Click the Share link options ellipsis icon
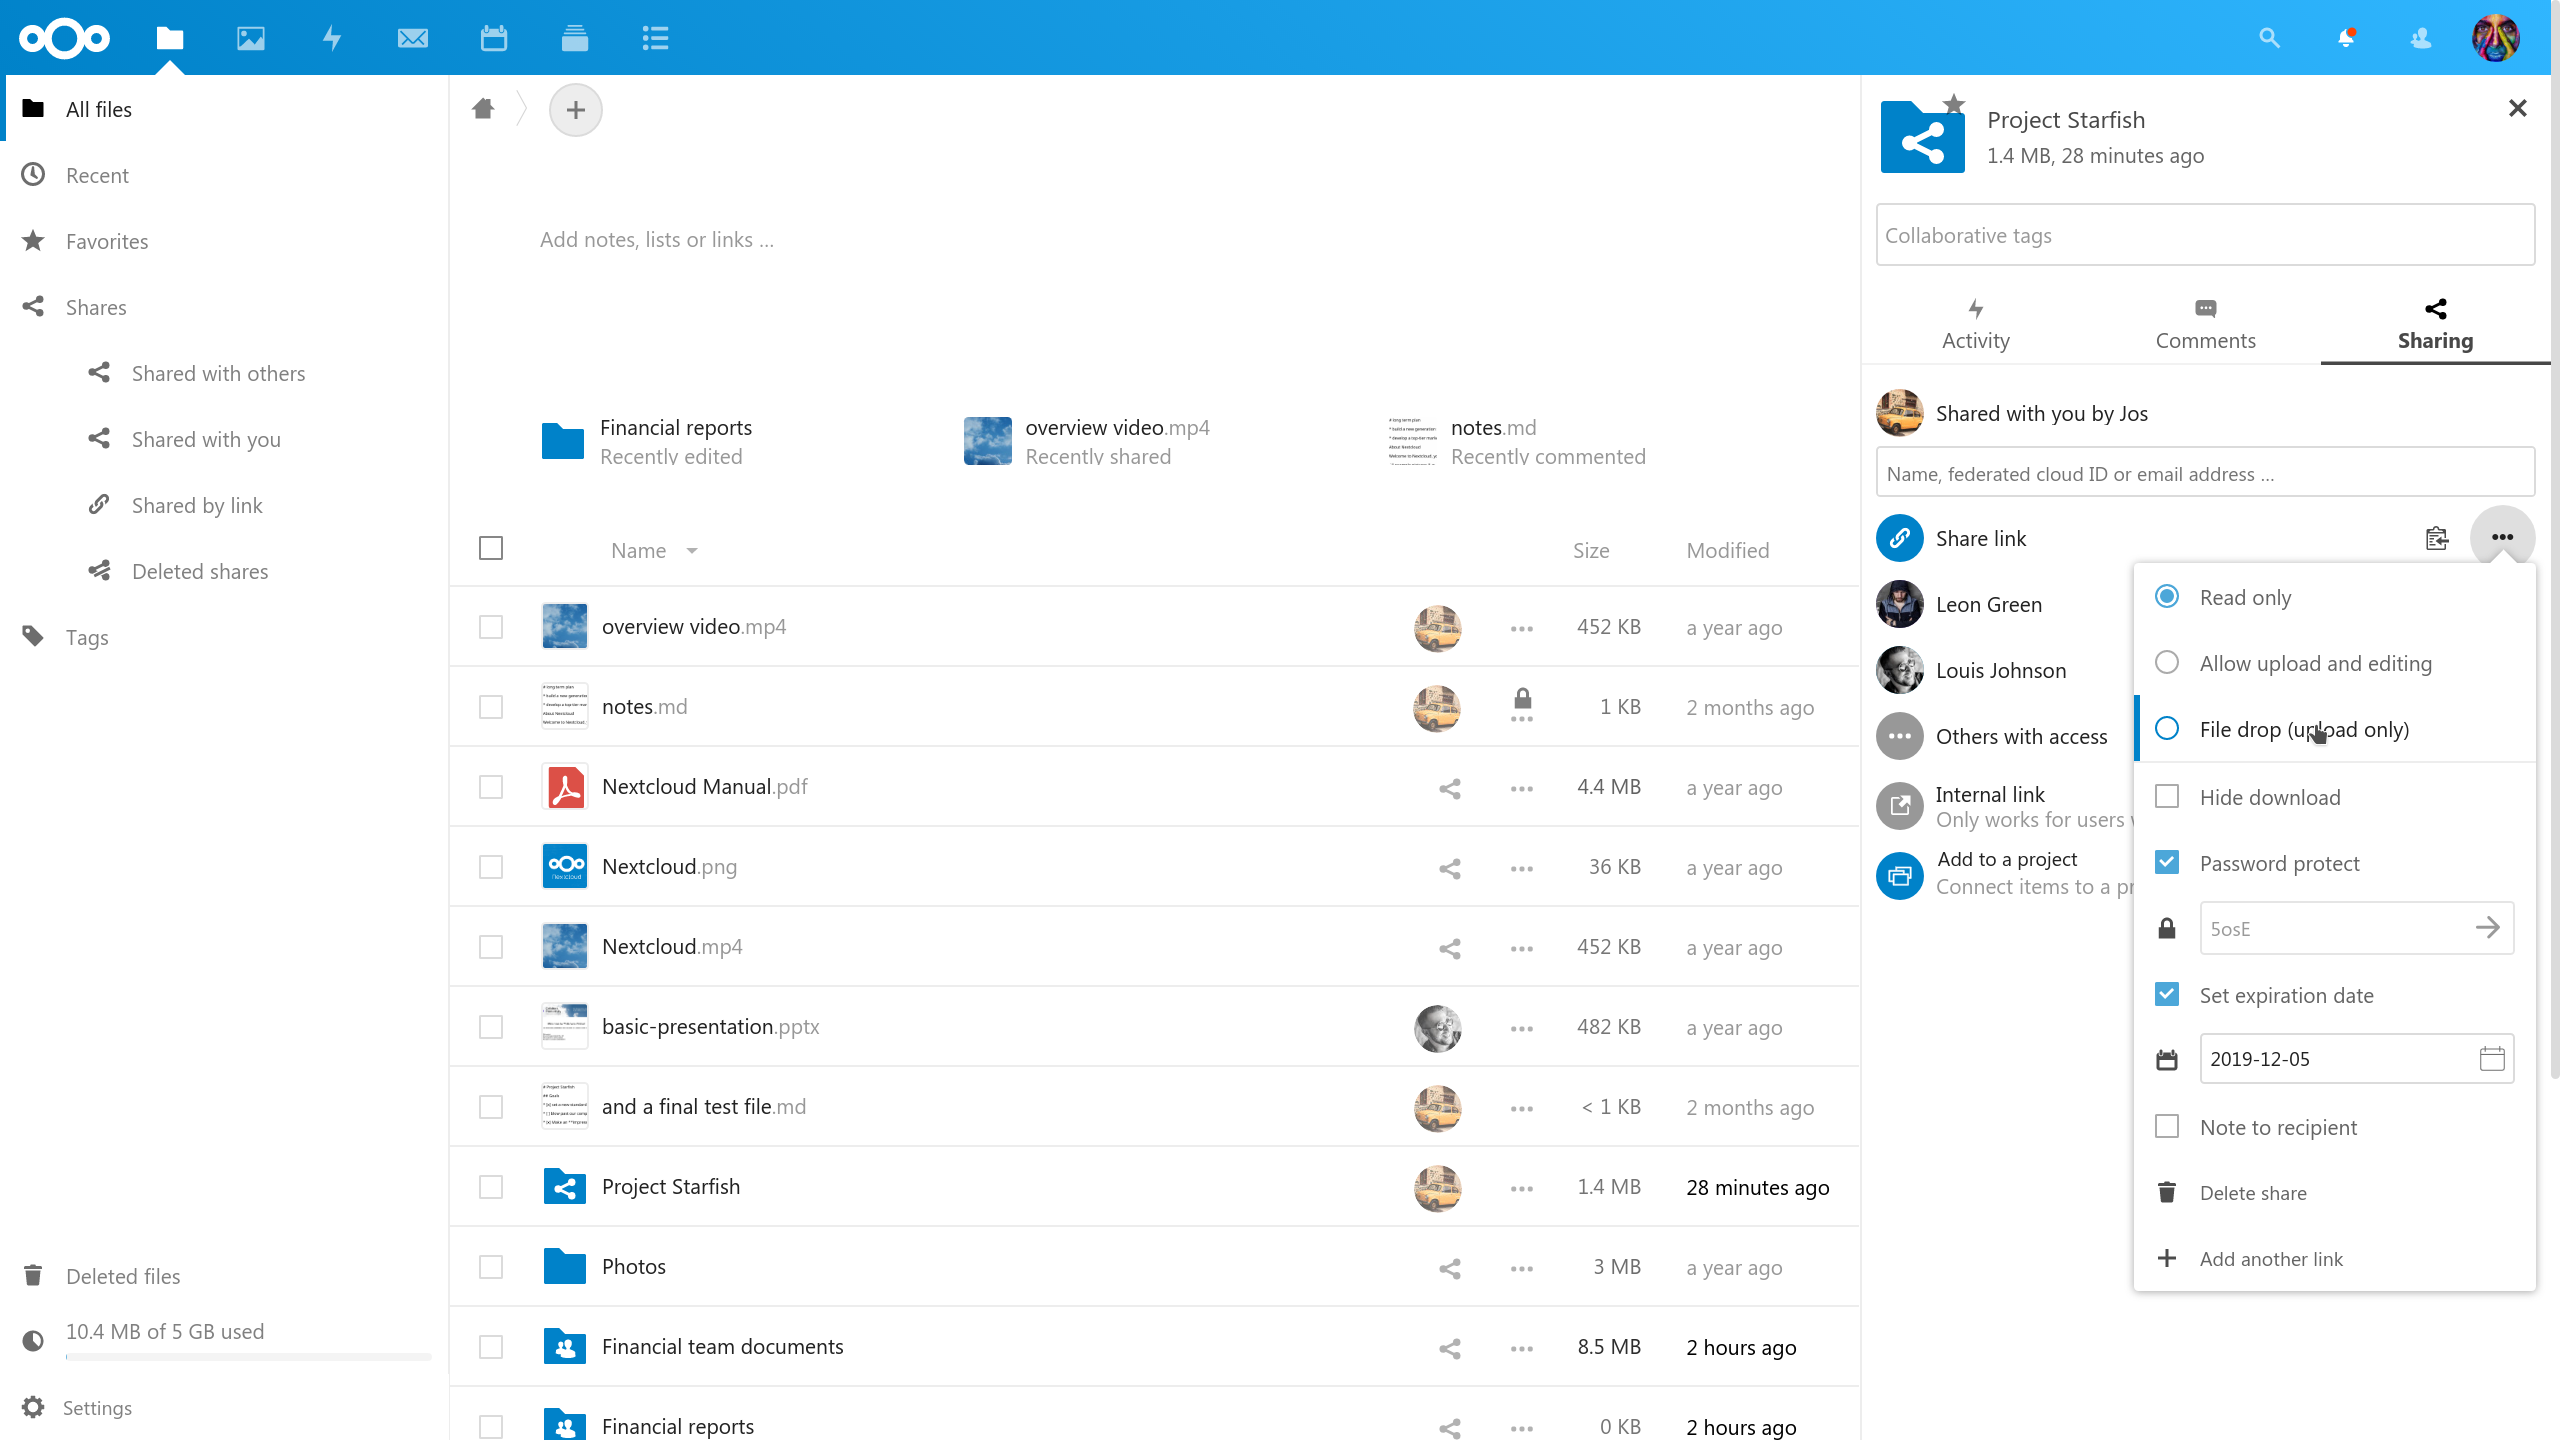Image resolution: width=2560 pixels, height=1440 pixels. click(2502, 538)
